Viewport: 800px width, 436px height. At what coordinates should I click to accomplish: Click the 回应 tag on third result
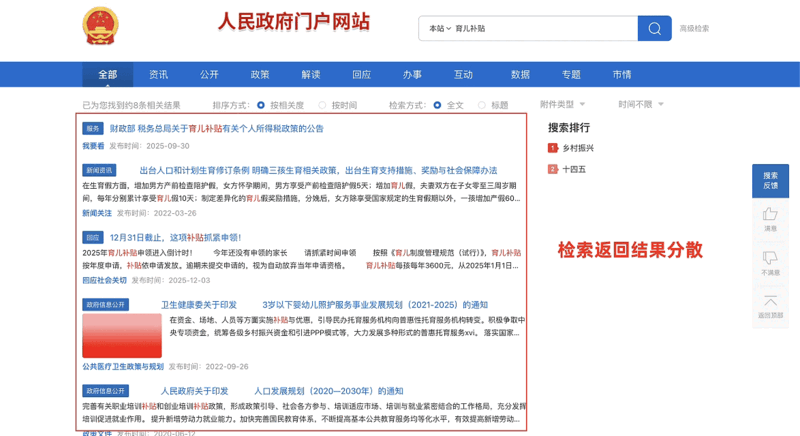click(93, 238)
